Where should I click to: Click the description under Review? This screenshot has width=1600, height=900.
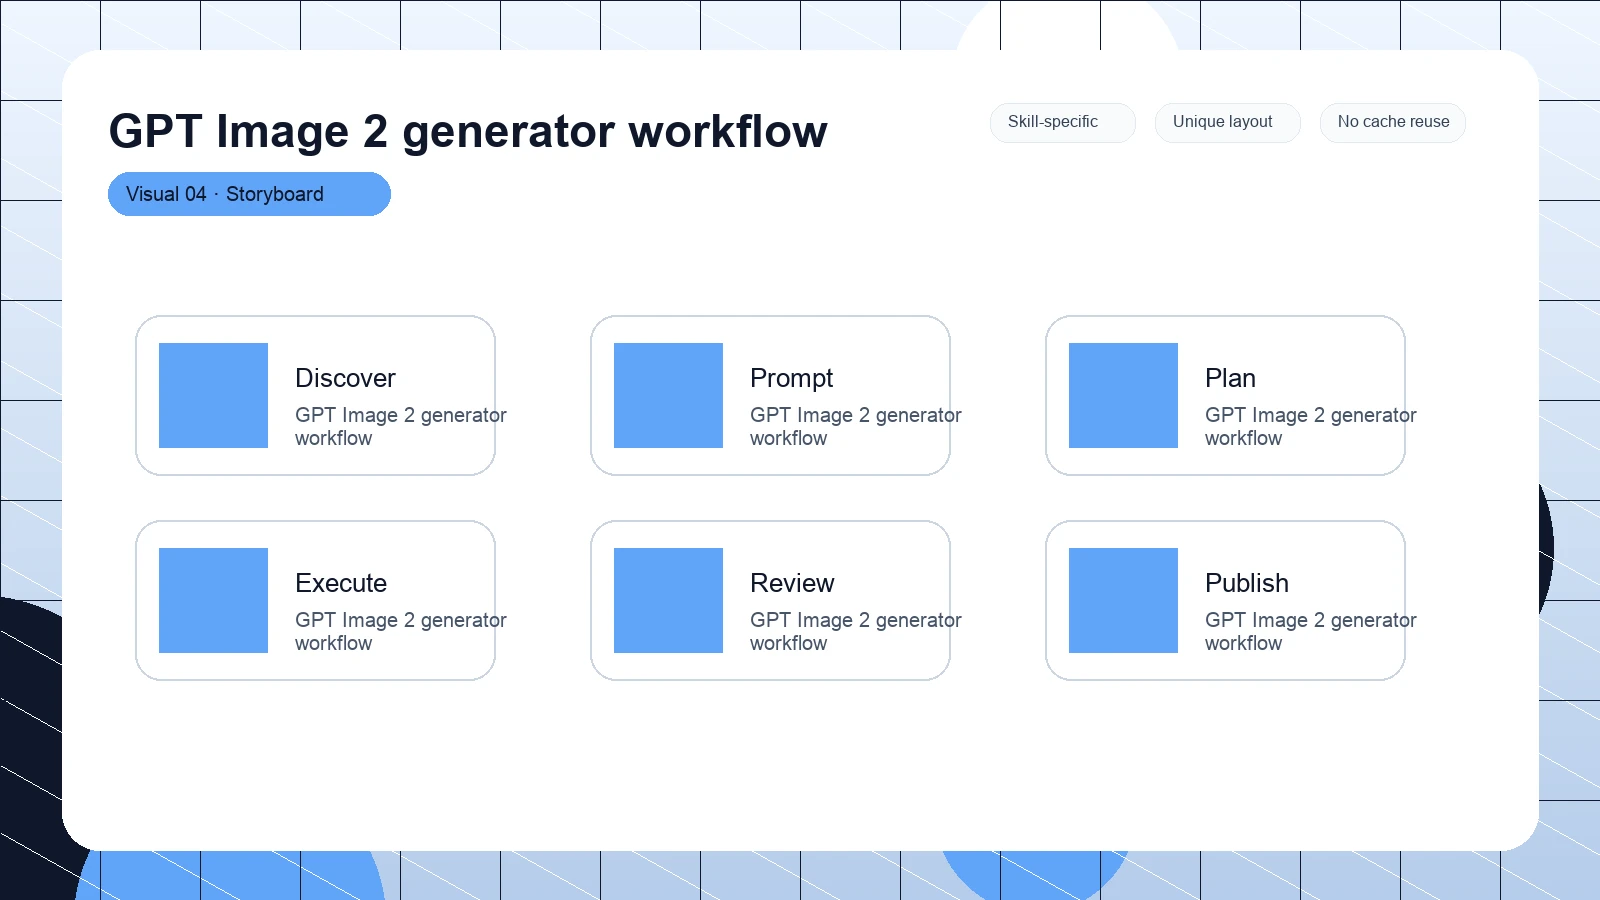pyautogui.click(x=856, y=631)
